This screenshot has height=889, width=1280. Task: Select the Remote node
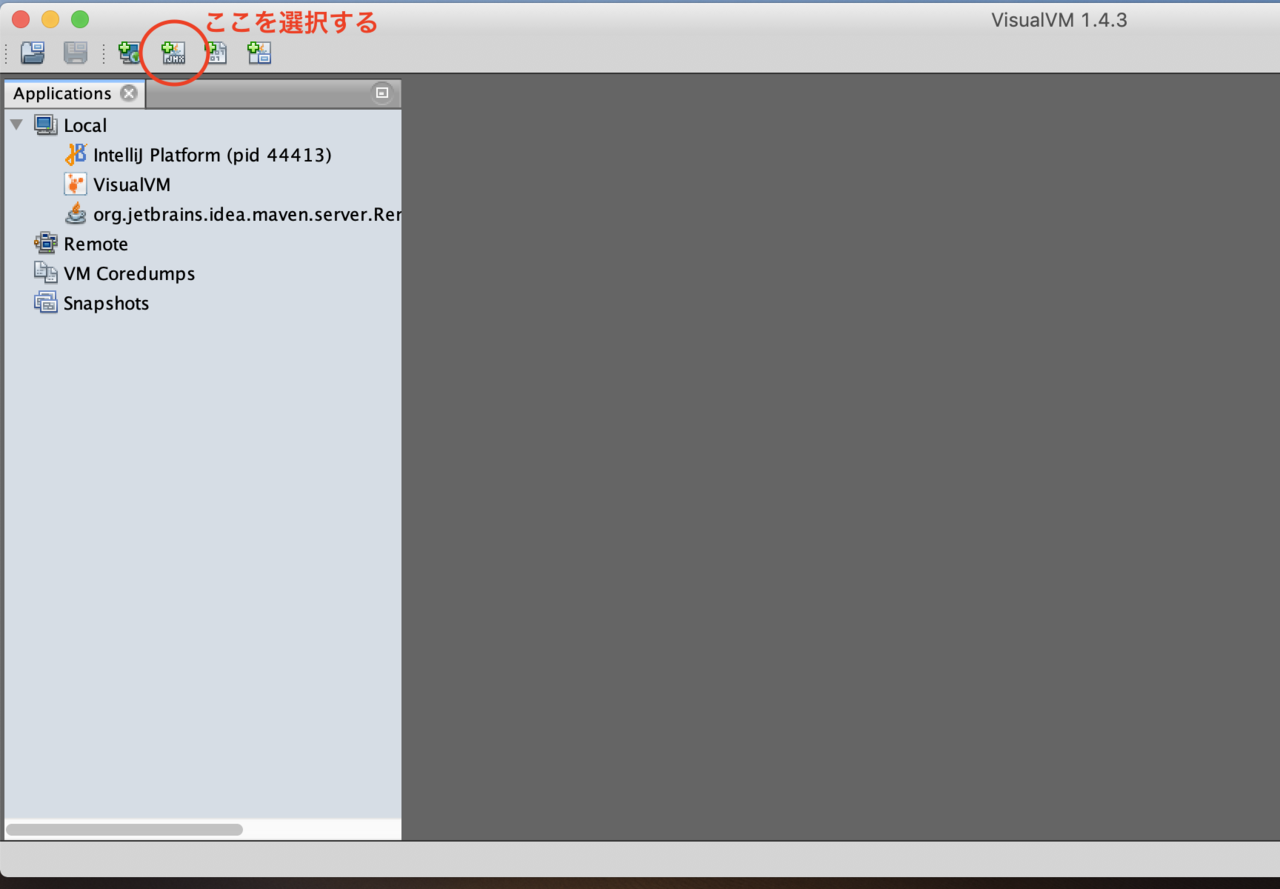pyautogui.click(x=95, y=244)
